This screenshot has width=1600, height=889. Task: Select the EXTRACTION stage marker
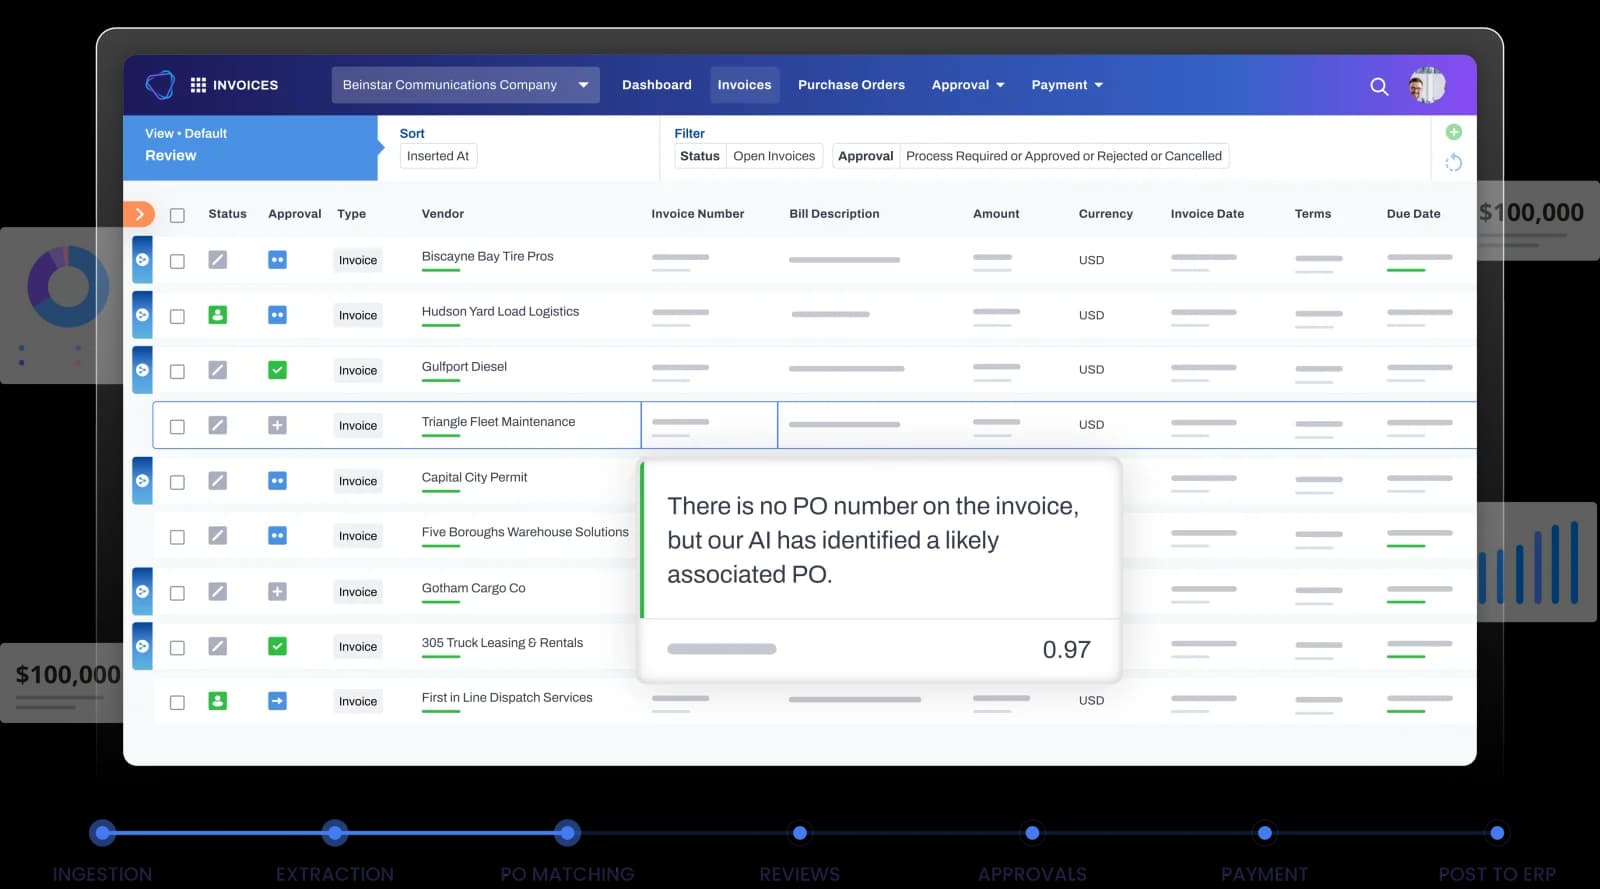335,832
